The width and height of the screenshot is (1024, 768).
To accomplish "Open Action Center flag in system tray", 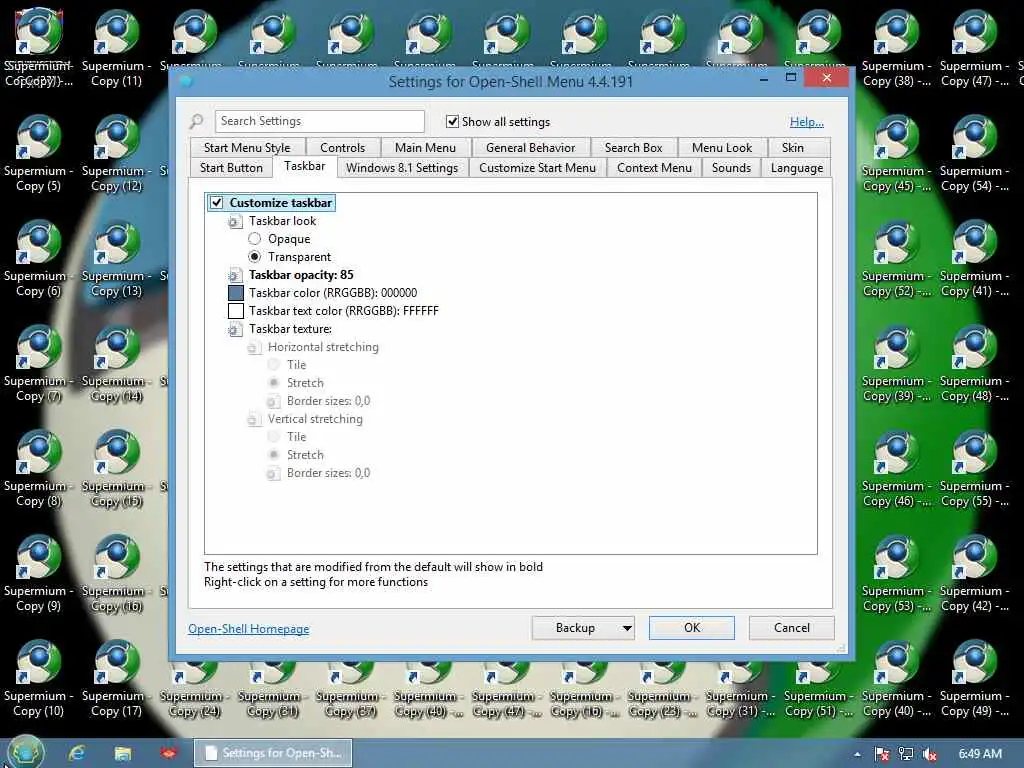I will pyautogui.click(x=882, y=754).
